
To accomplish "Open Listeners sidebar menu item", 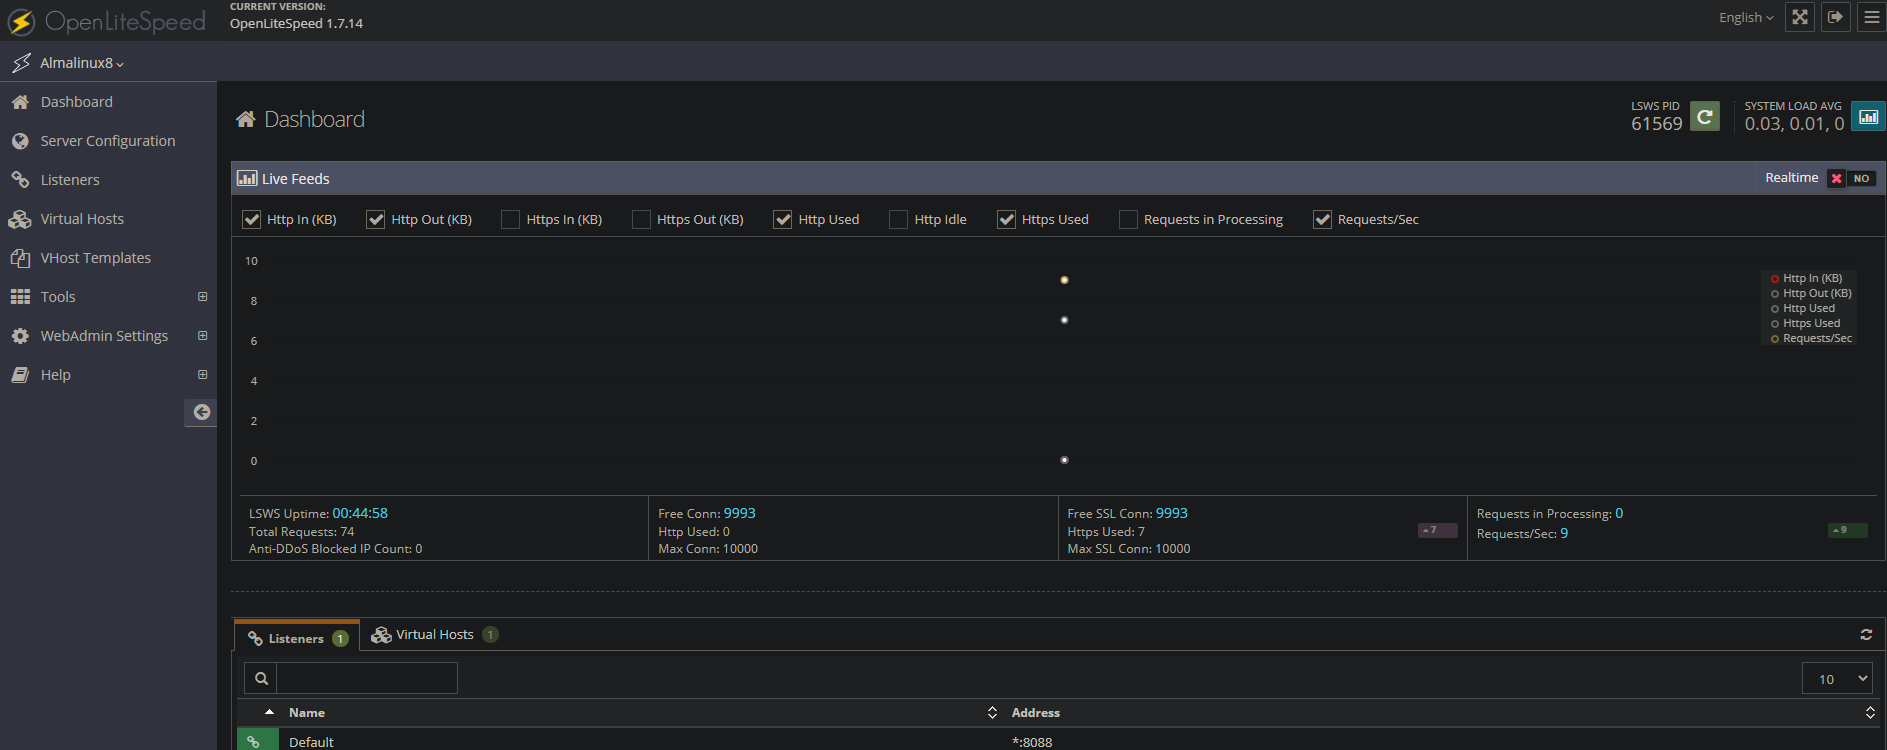I will click(70, 180).
